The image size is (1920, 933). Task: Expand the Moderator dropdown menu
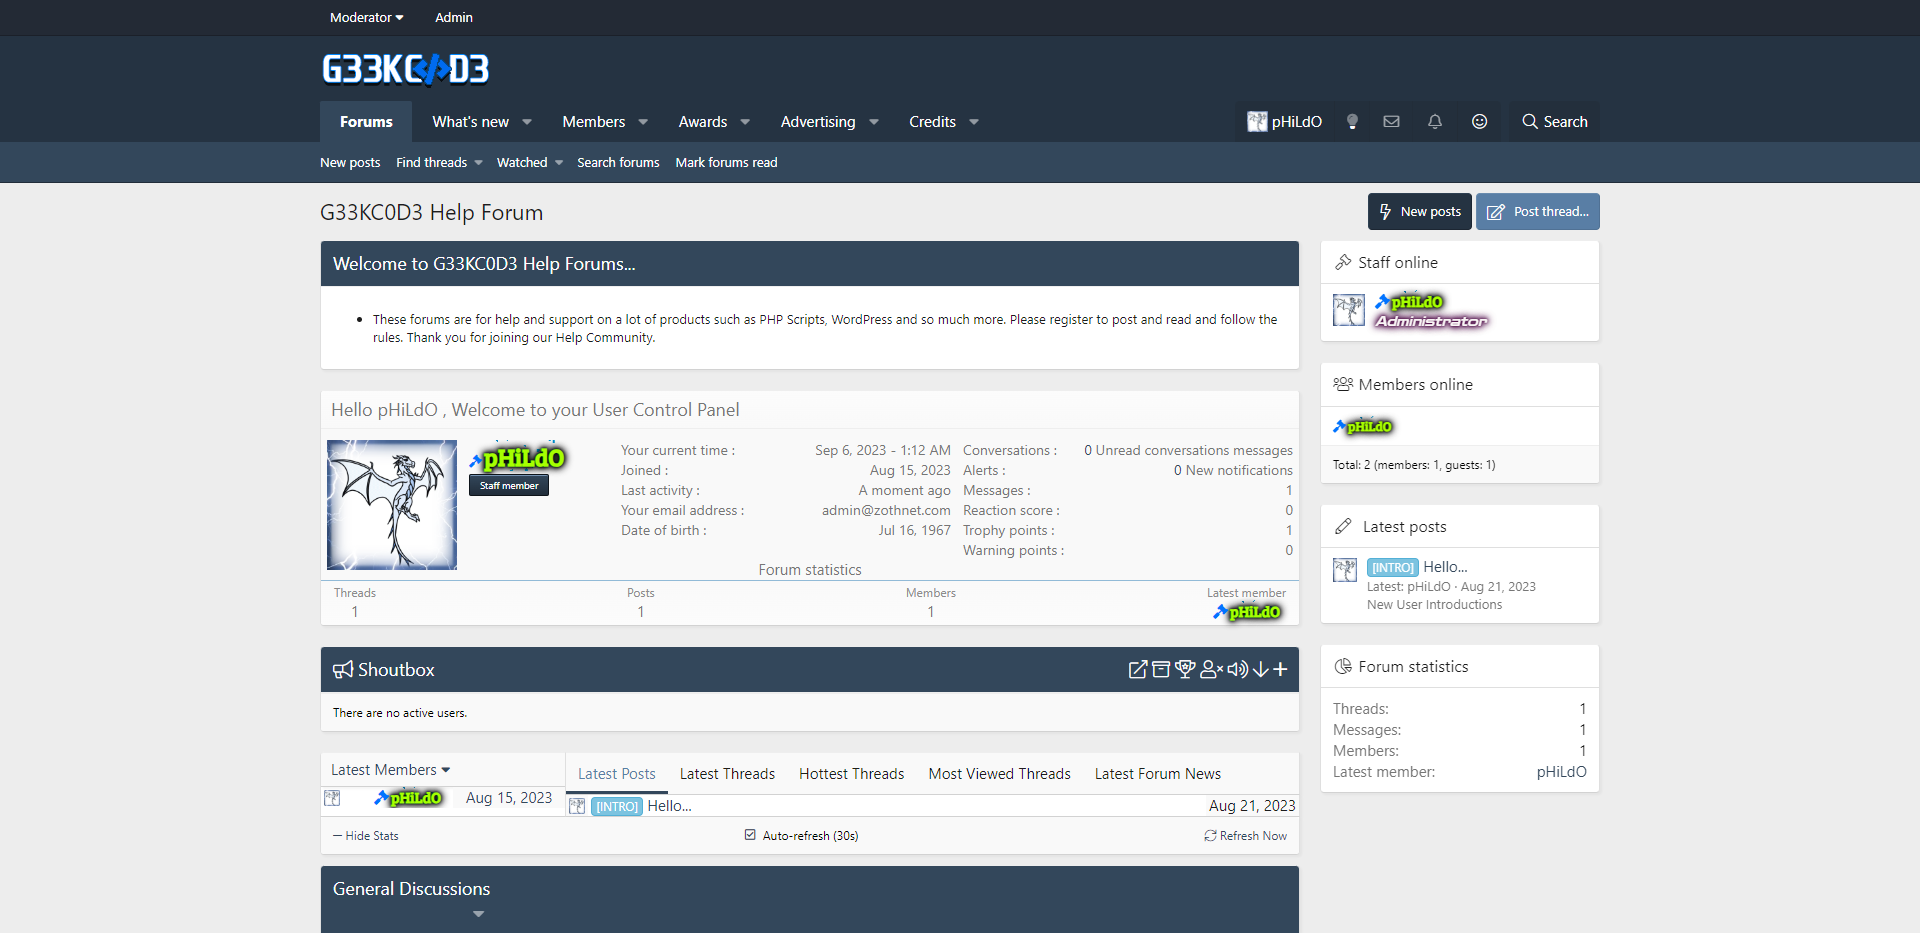click(366, 17)
